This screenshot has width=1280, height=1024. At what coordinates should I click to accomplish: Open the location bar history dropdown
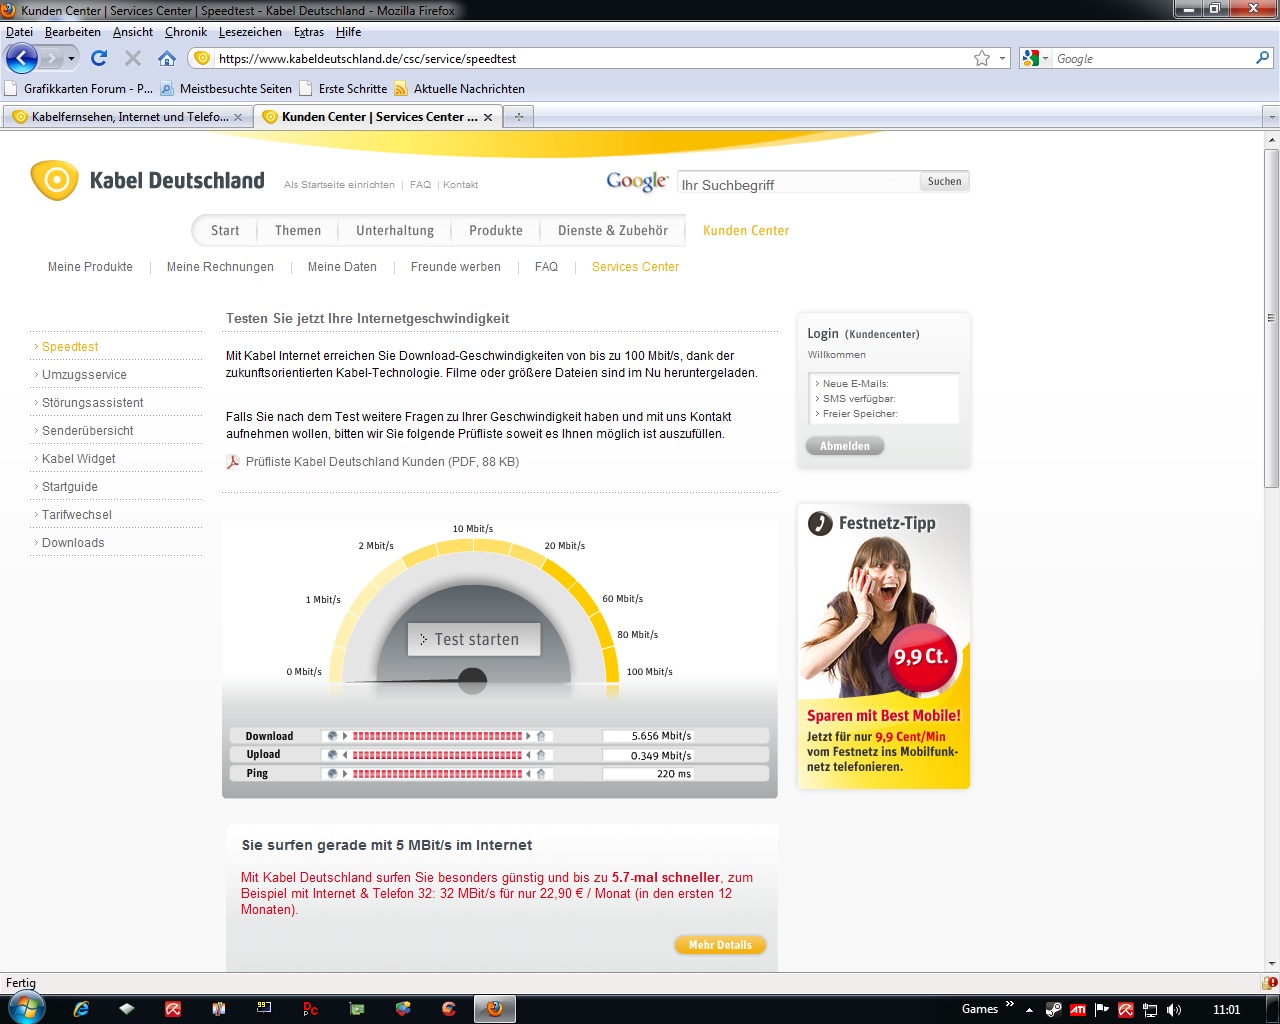point(1003,58)
